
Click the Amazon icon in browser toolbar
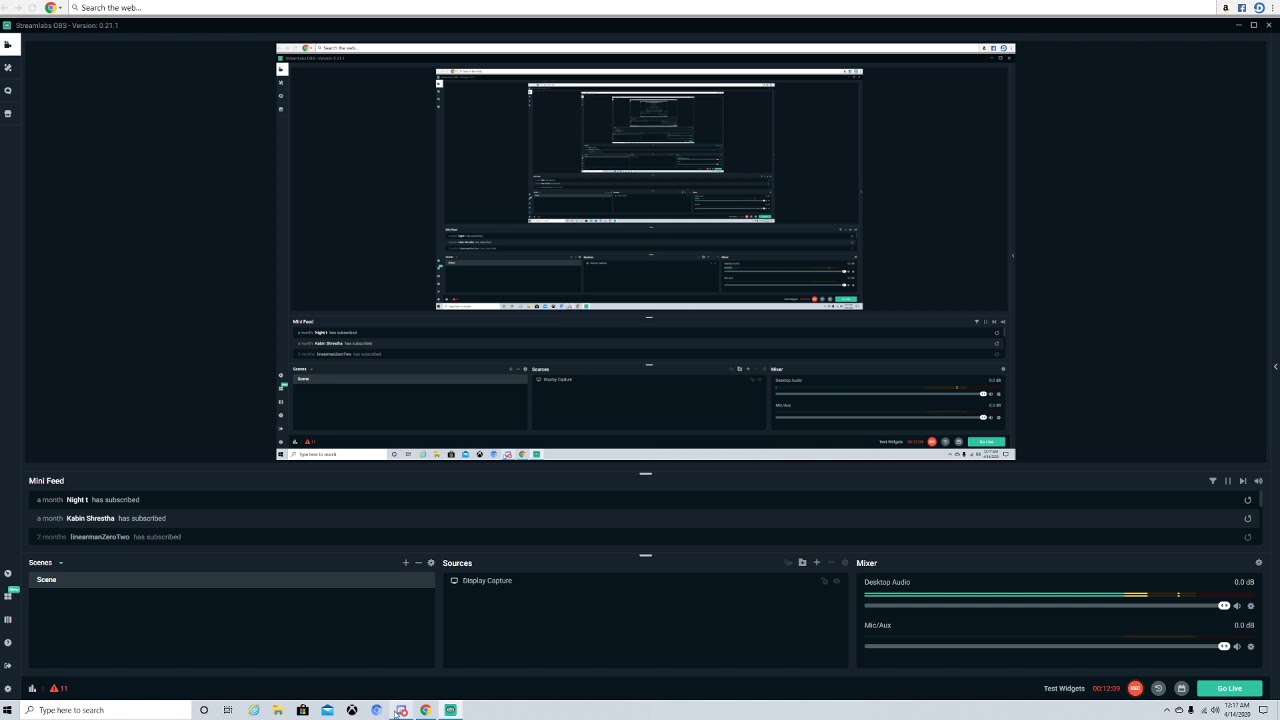1226,8
